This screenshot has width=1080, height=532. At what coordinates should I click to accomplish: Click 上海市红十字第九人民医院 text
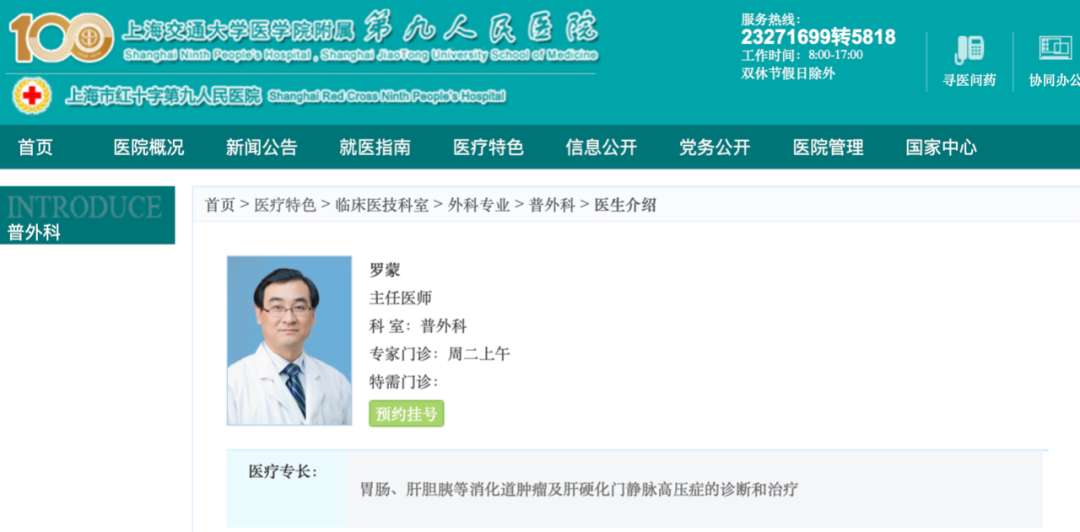(164, 96)
